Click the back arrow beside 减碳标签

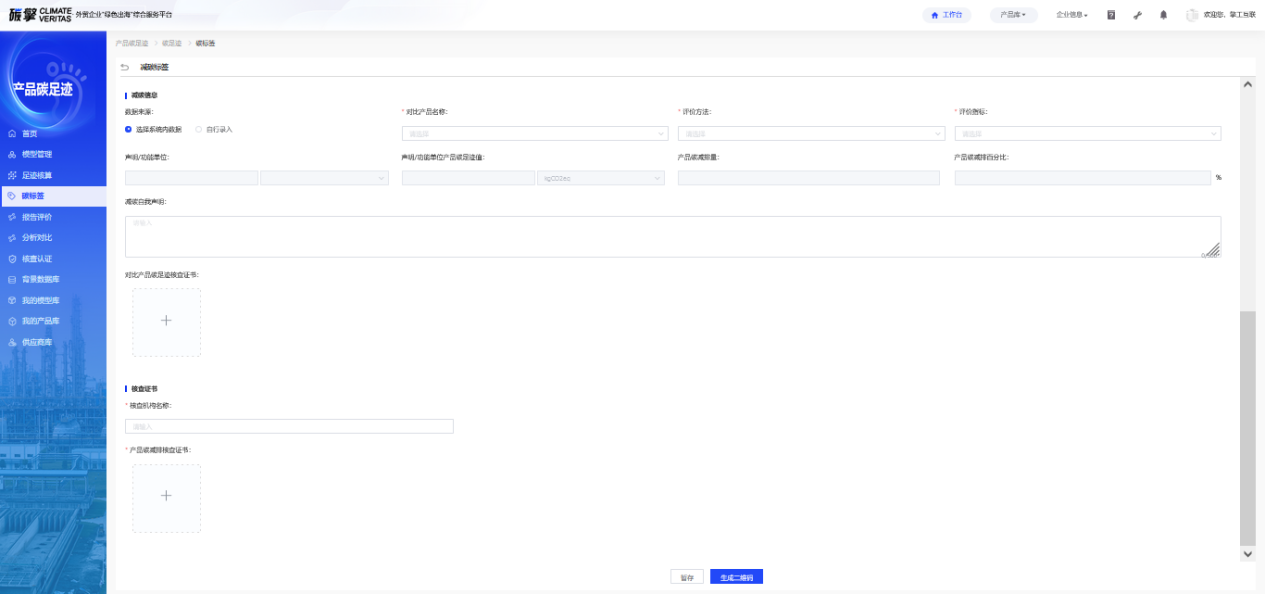coord(125,67)
